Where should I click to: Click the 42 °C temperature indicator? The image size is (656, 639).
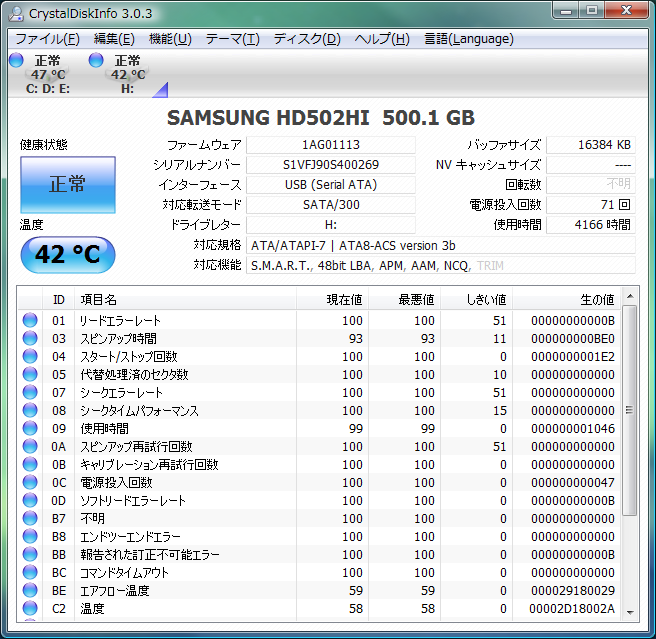click(x=68, y=254)
